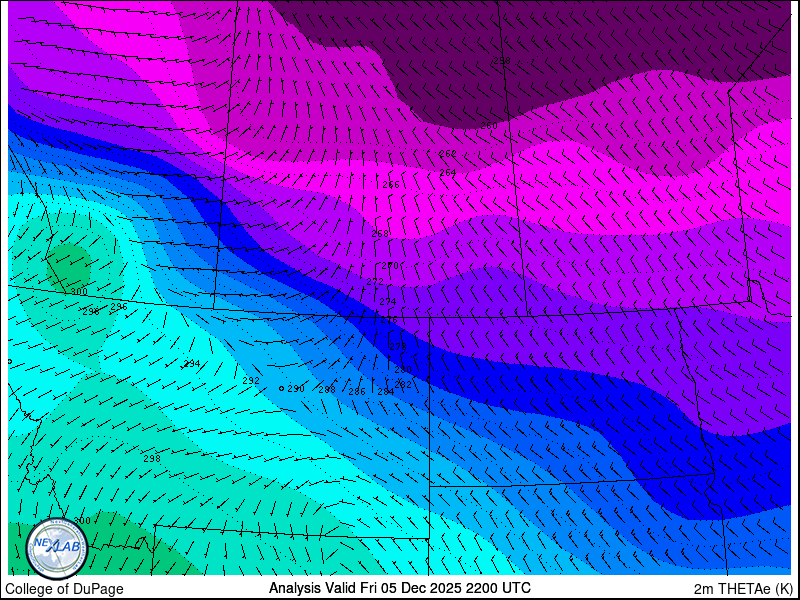Select the 260 contour label

point(489,126)
